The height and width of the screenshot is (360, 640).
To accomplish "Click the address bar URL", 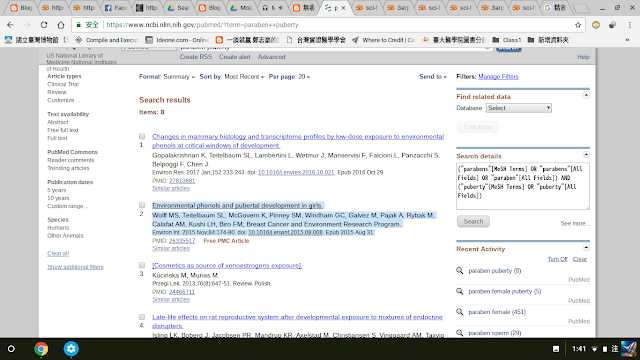I will coord(202,25).
